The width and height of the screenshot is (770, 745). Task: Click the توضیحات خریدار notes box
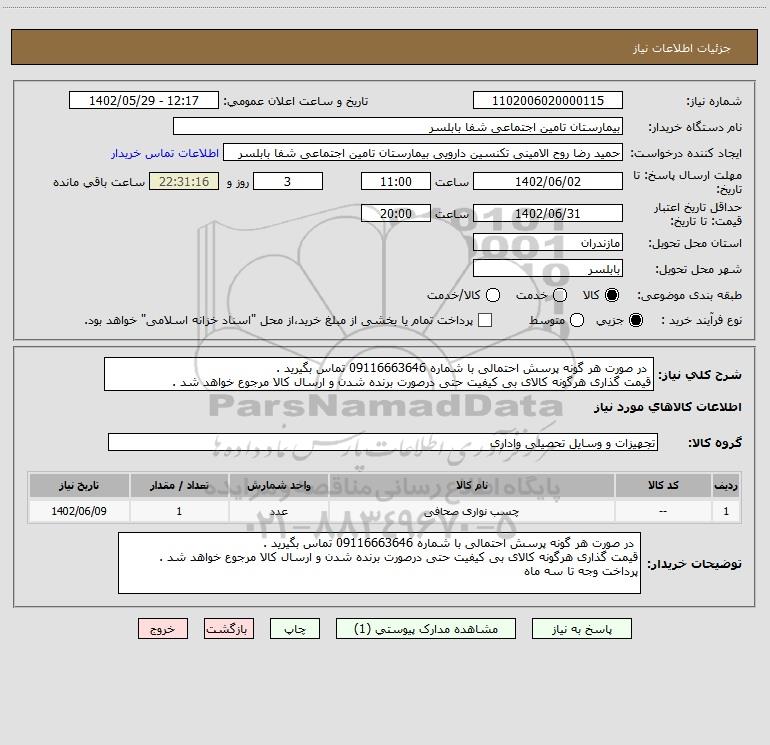(x=379, y=563)
